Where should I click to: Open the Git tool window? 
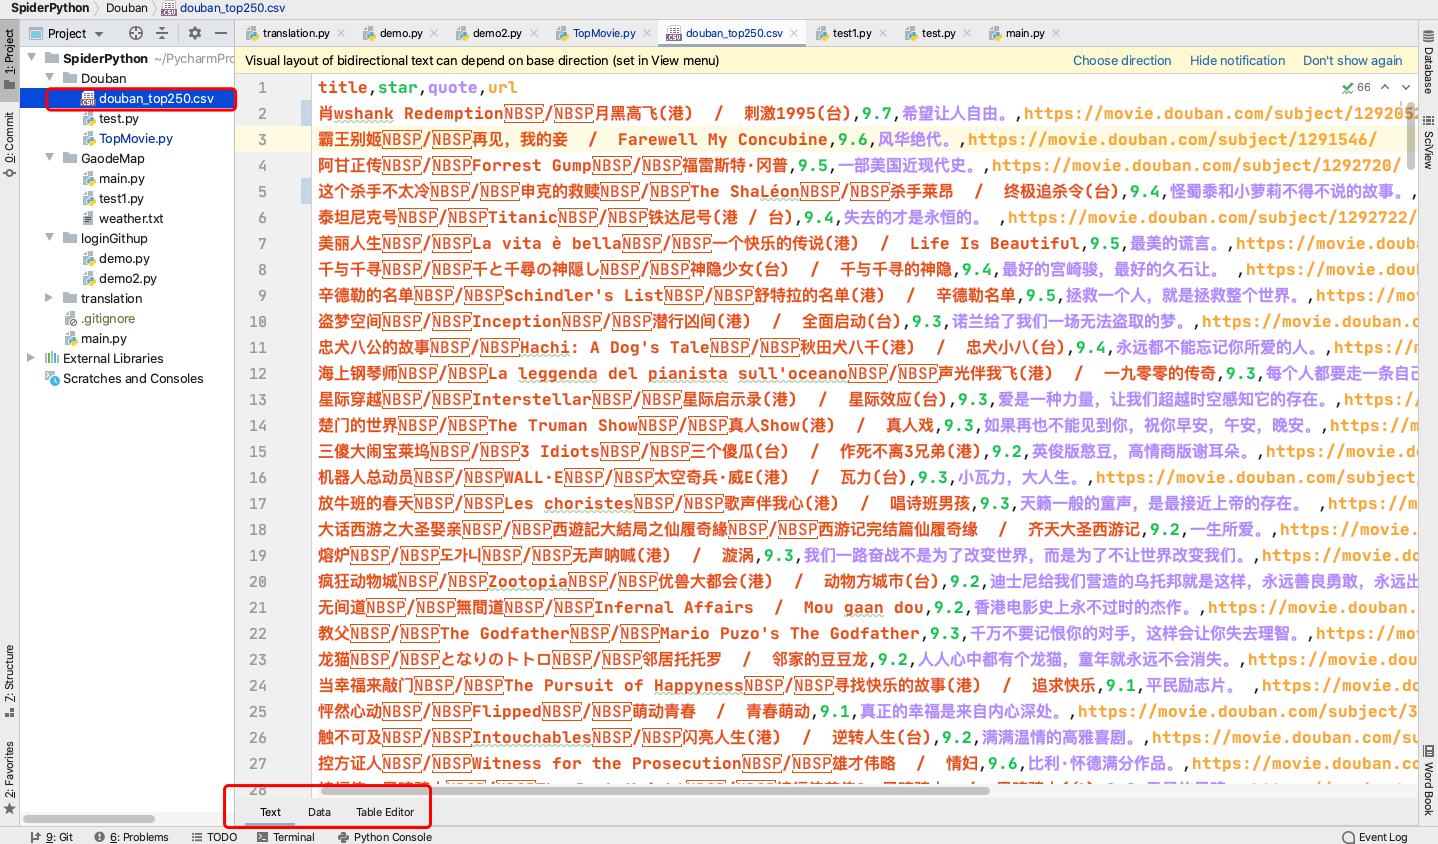[51, 837]
